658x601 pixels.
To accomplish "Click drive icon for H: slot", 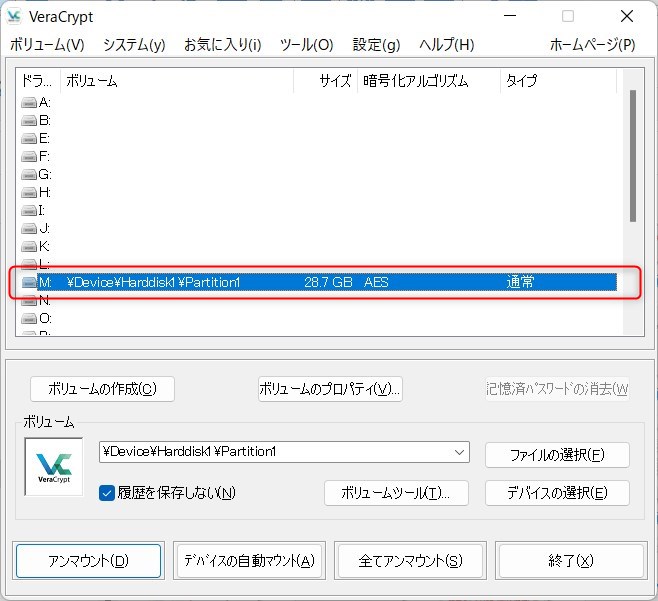I will point(29,193).
